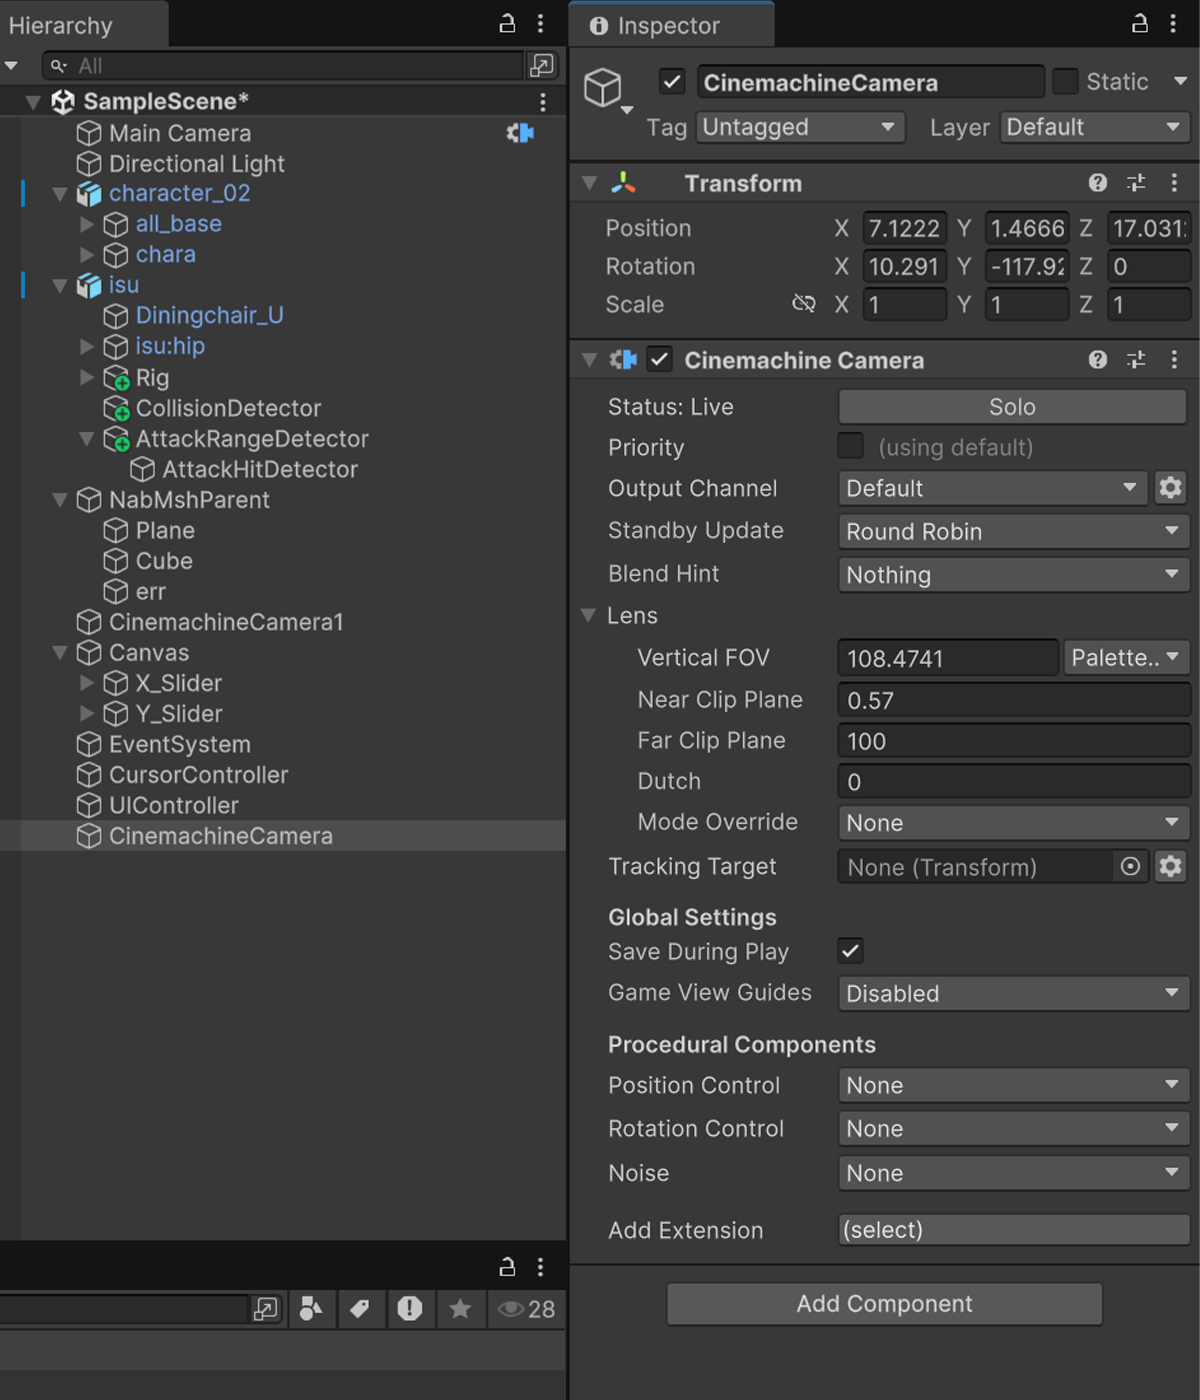Open the Hierarchy panel context menu
The image size is (1200, 1400).
coord(541,23)
